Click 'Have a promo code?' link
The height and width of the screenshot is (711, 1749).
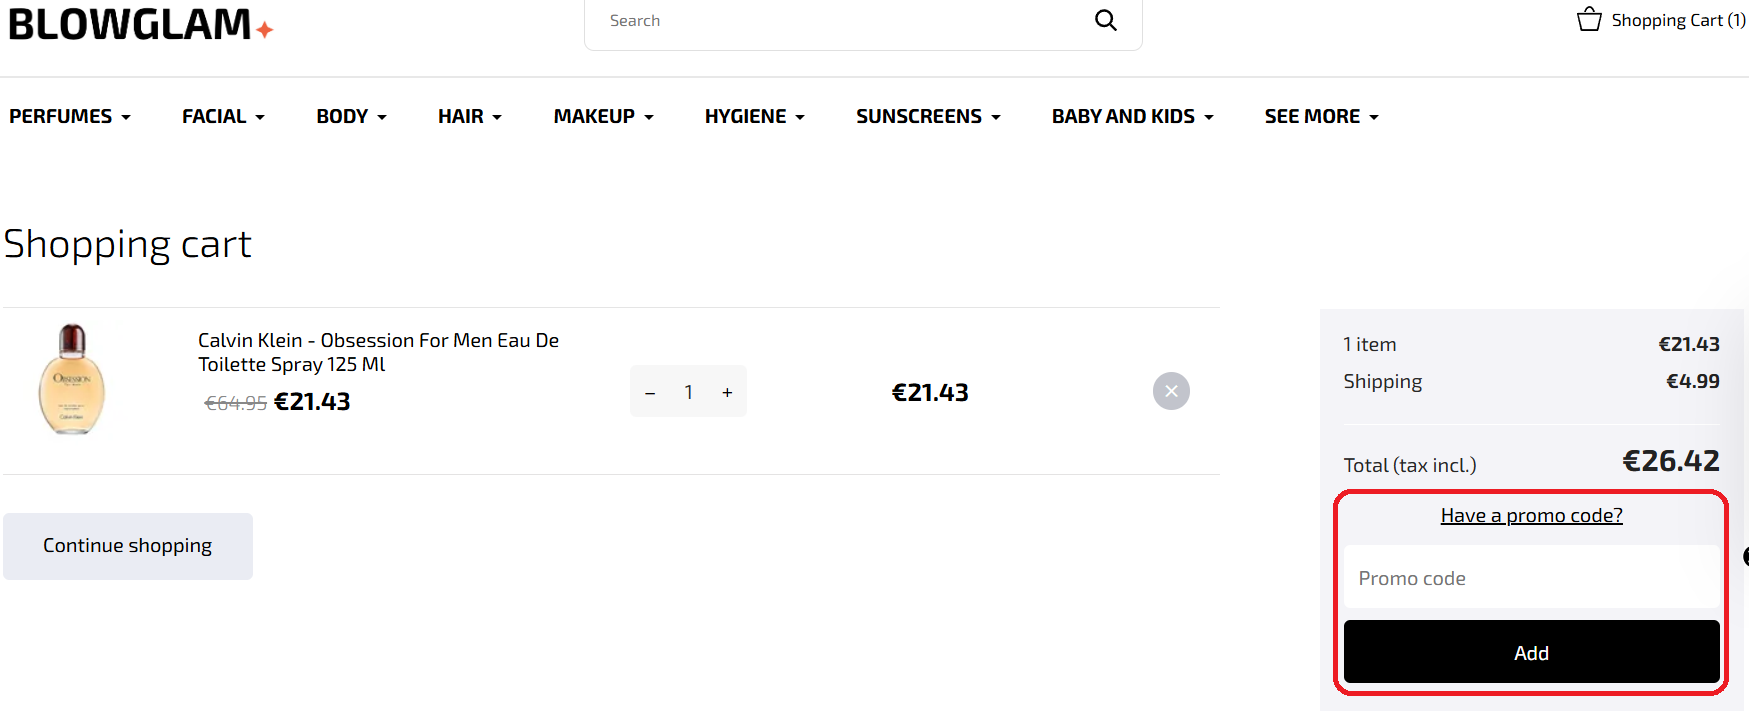(x=1531, y=515)
